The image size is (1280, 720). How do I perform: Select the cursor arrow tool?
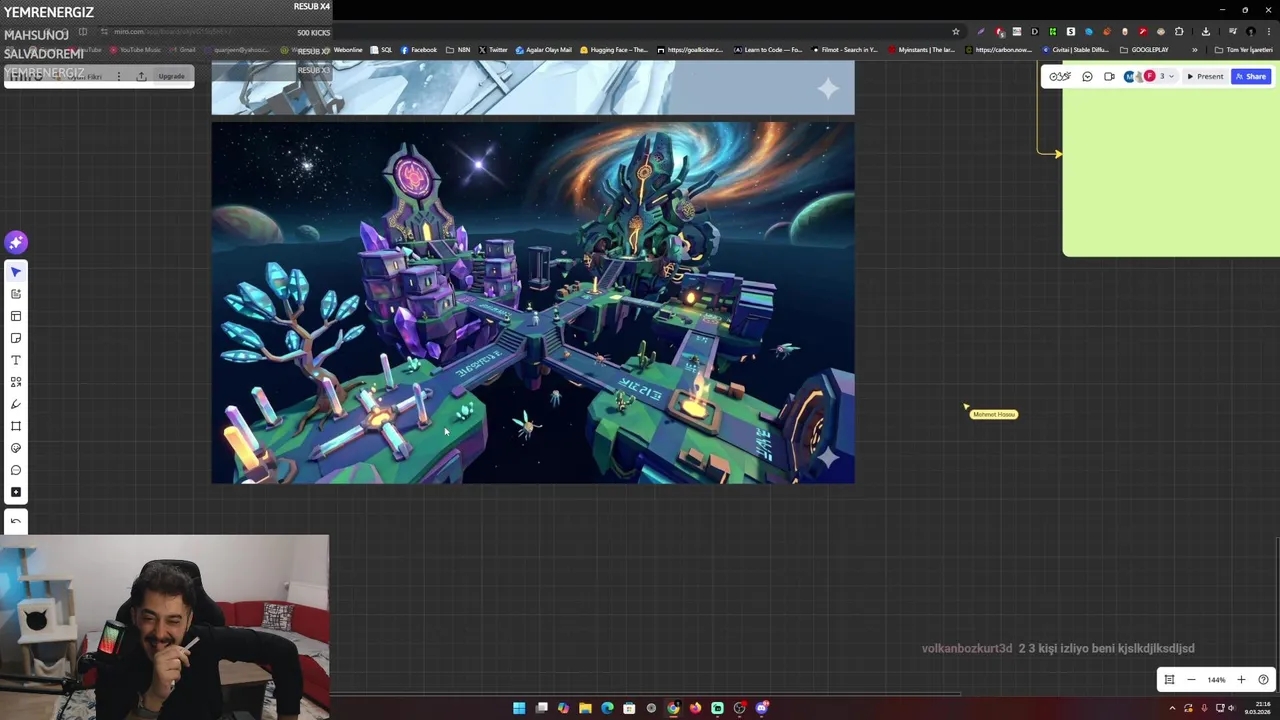[16, 272]
